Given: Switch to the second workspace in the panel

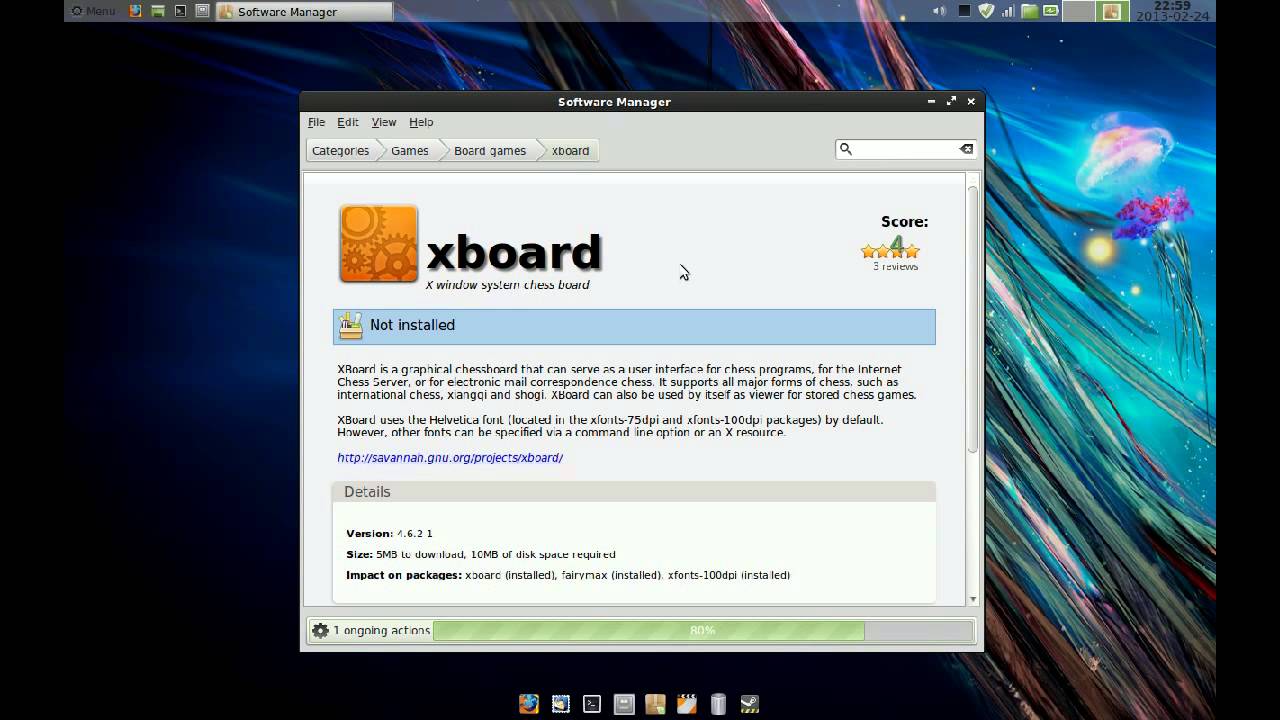Looking at the screenshot, I should coord(1112,11).
